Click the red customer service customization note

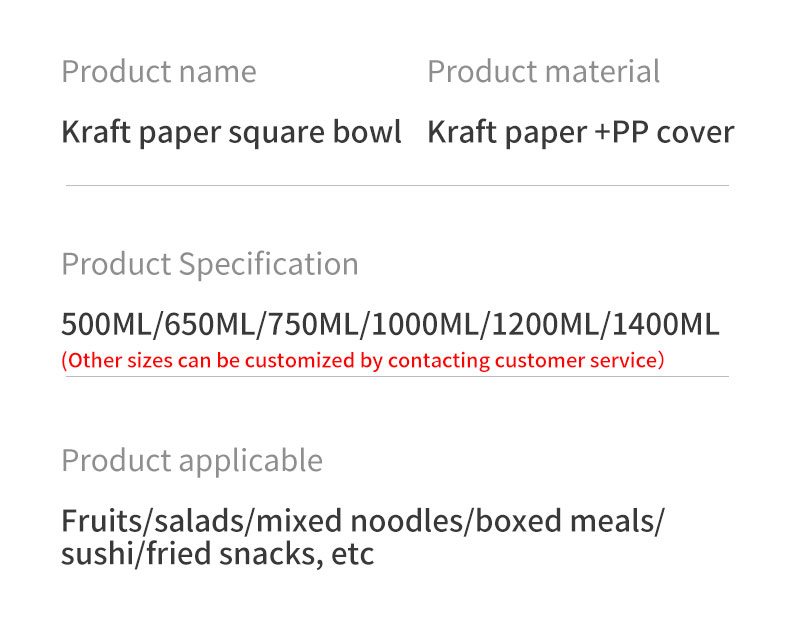tap(362, 360)
